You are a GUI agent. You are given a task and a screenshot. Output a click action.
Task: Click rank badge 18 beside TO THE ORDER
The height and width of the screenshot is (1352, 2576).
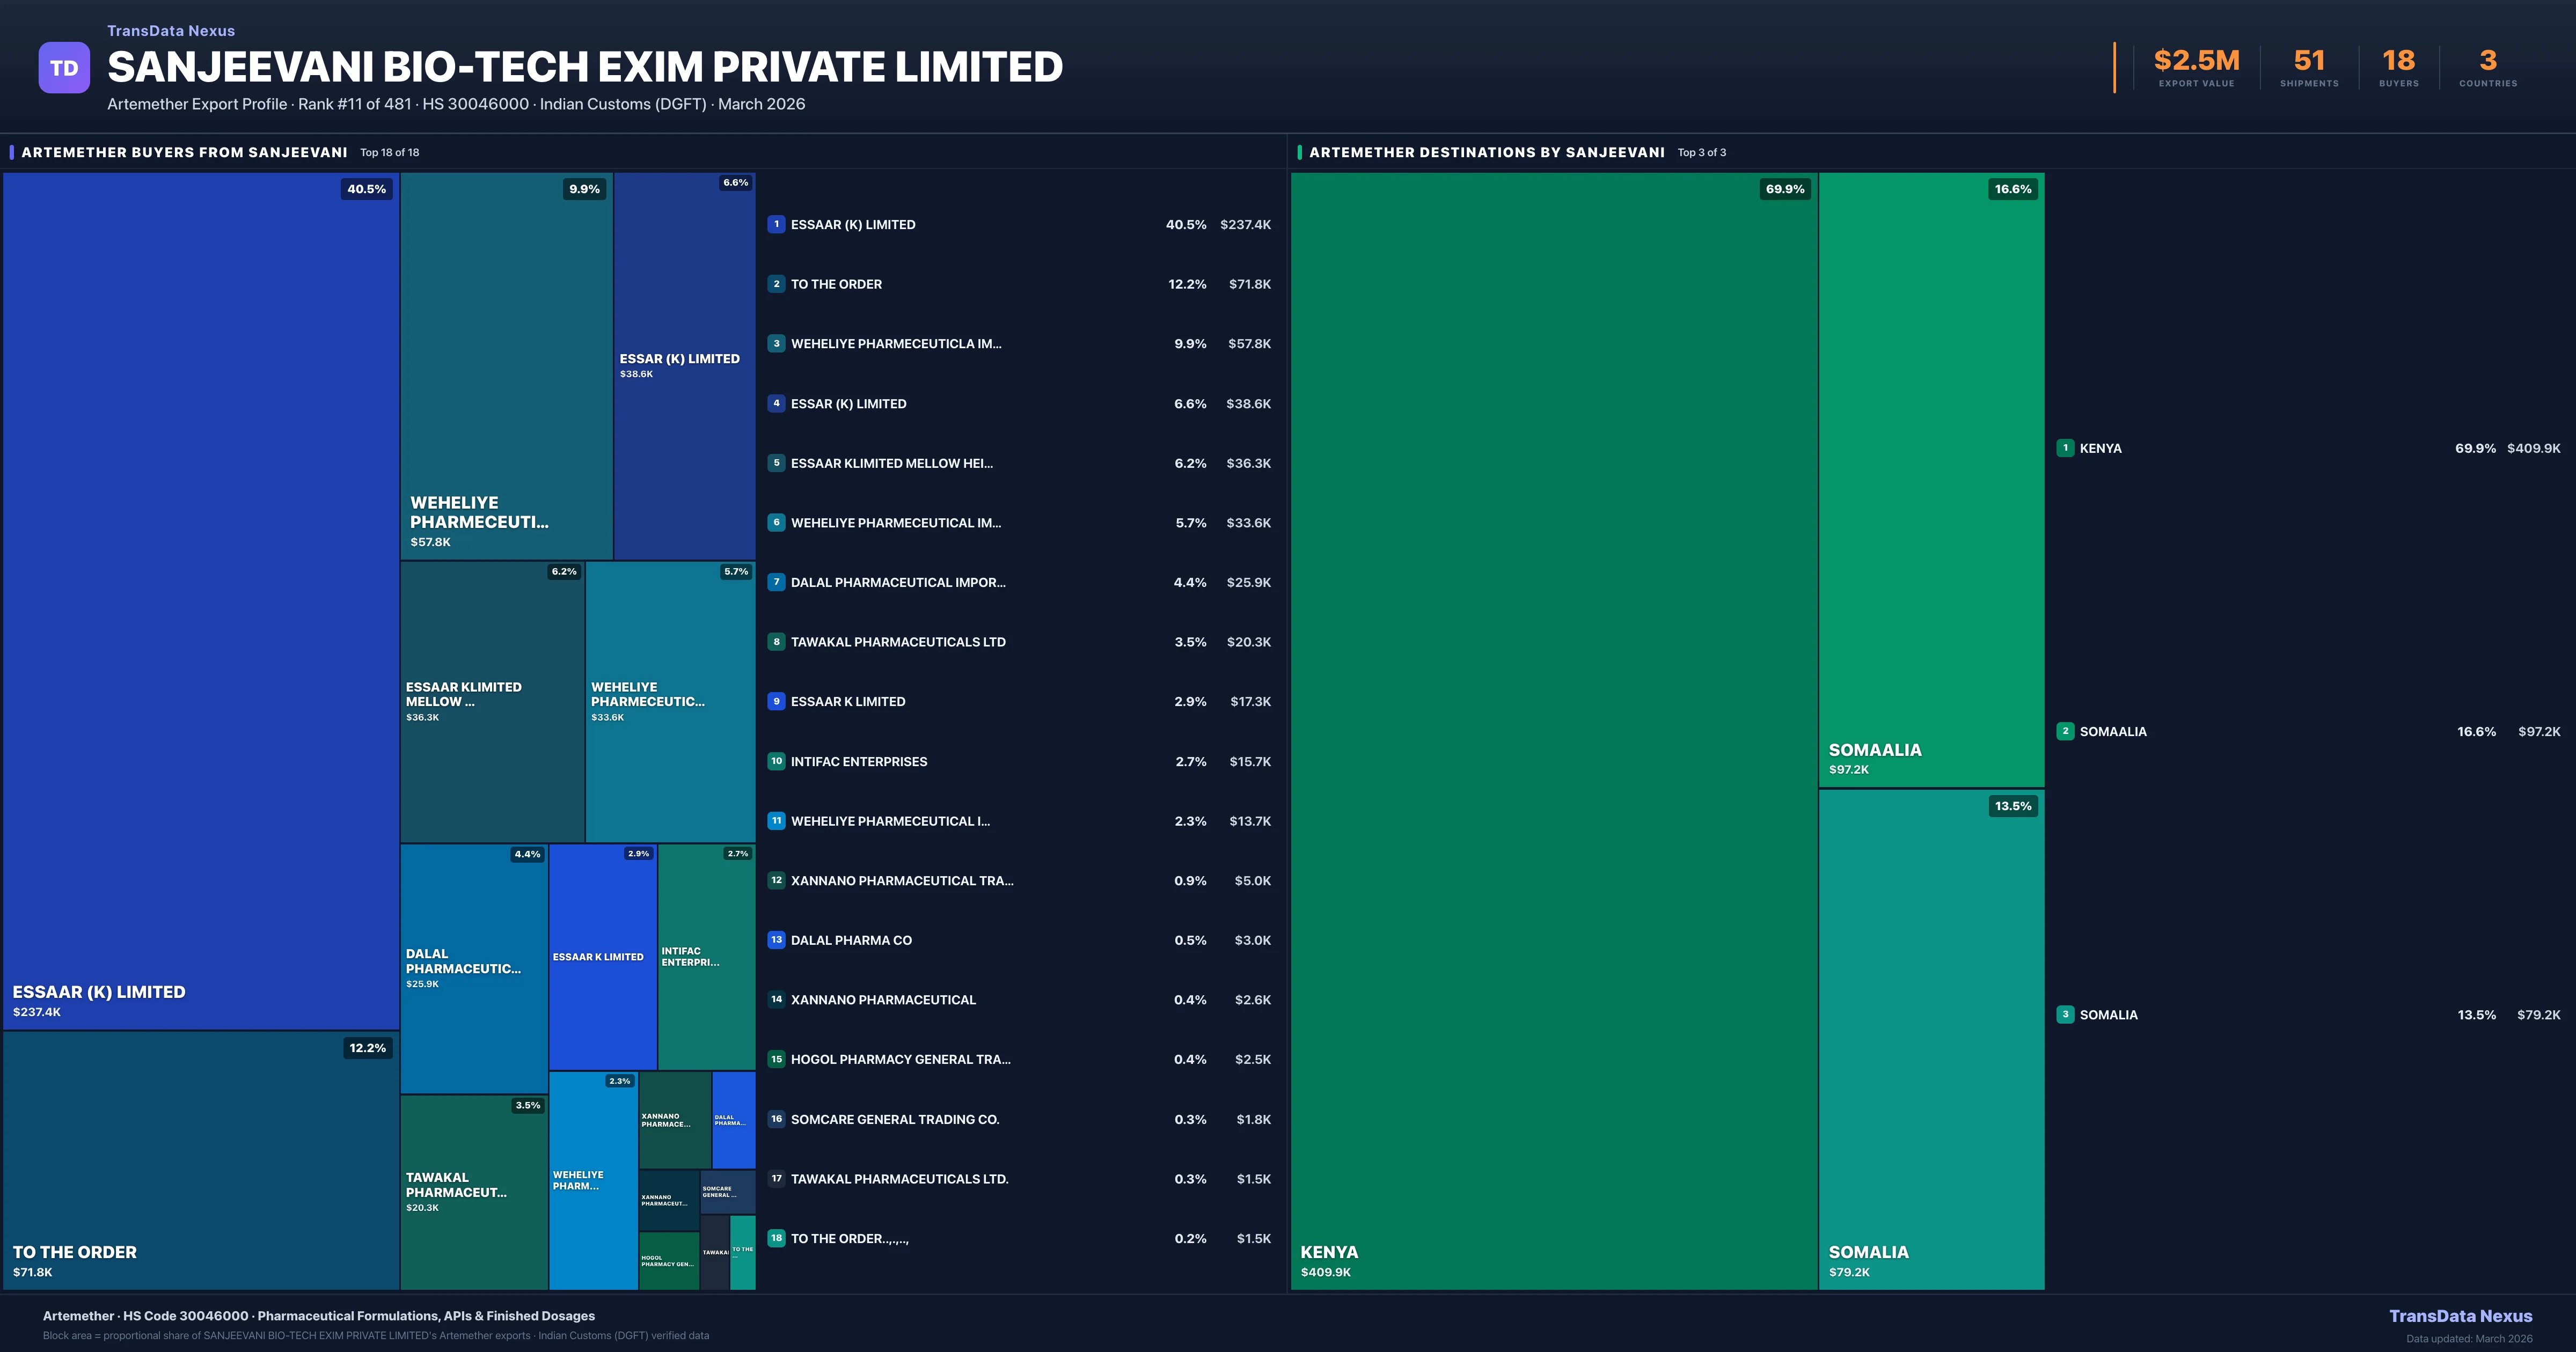point(776,1238)
